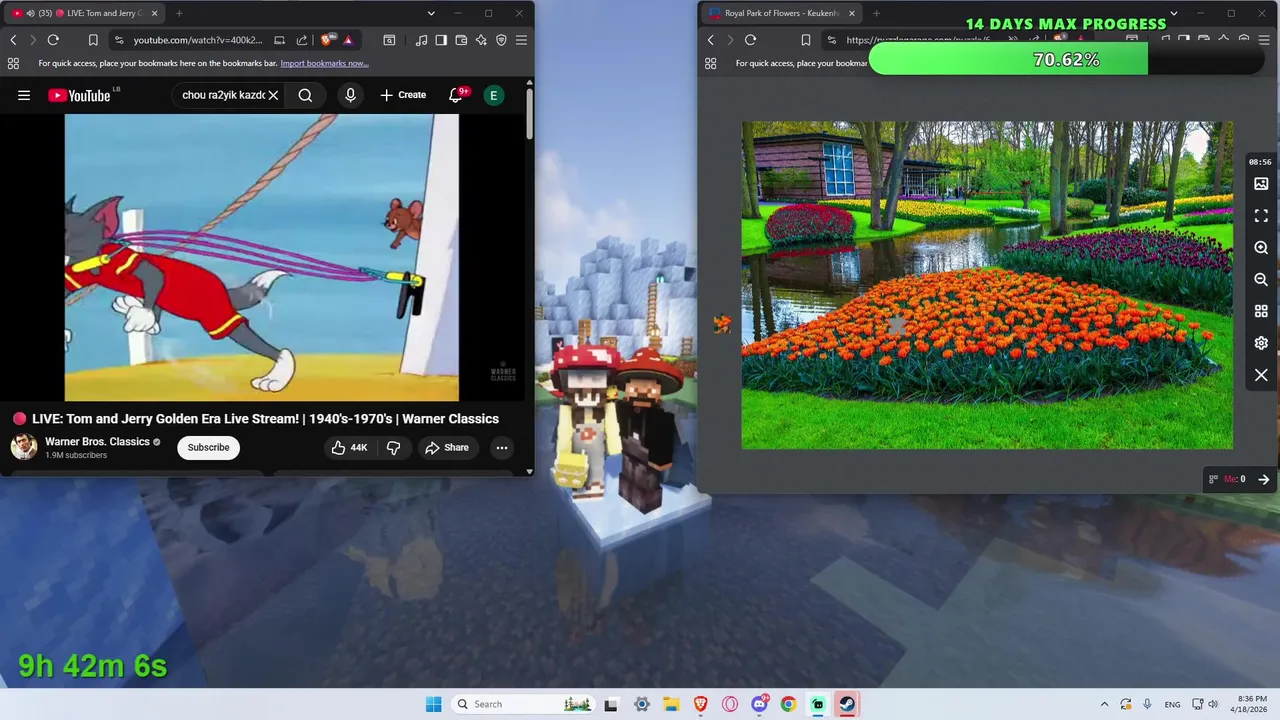Cast the YouTube tab from address bar
This screenshot has height=720, width=1280.
coord(280,40)
